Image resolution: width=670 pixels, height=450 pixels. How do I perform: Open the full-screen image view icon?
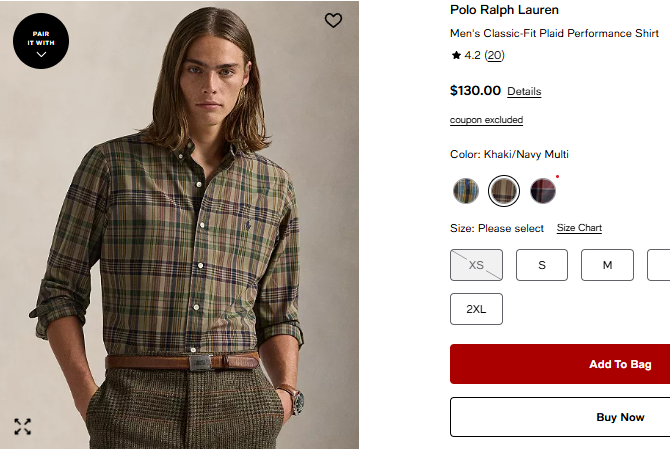click(x=23, y=427)
